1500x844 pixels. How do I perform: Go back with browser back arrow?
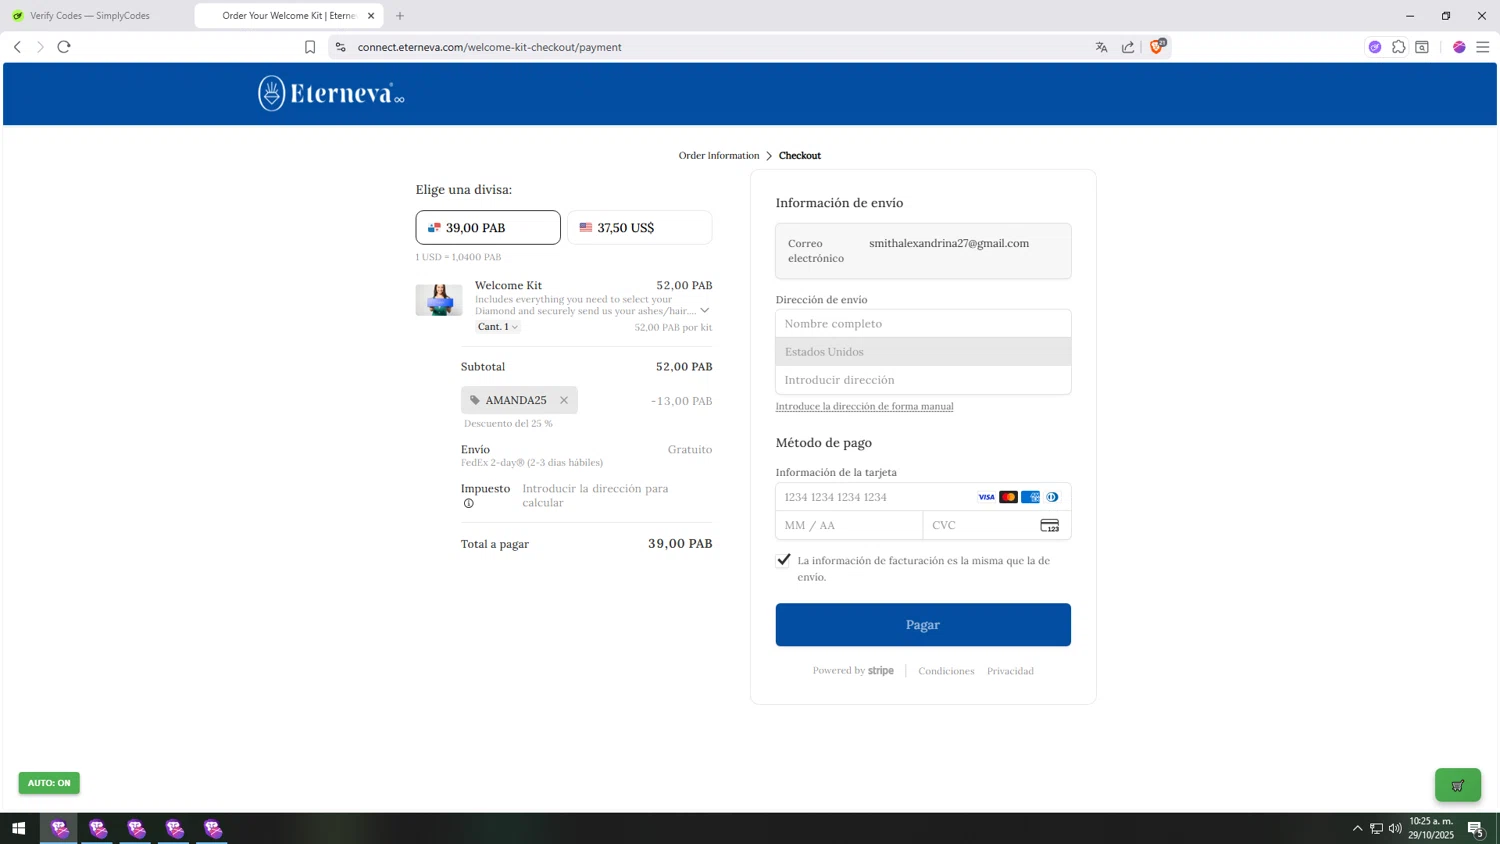pyautogui.click(x=17, y=47)
